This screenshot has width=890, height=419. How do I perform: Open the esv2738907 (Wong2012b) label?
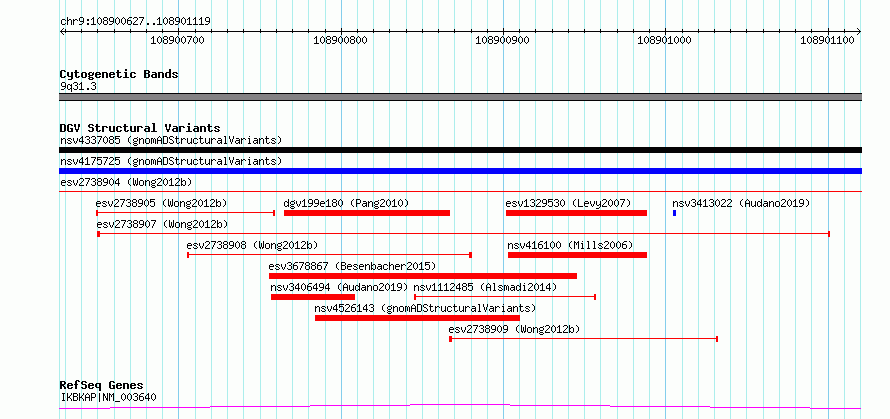(x=161, y=224)
